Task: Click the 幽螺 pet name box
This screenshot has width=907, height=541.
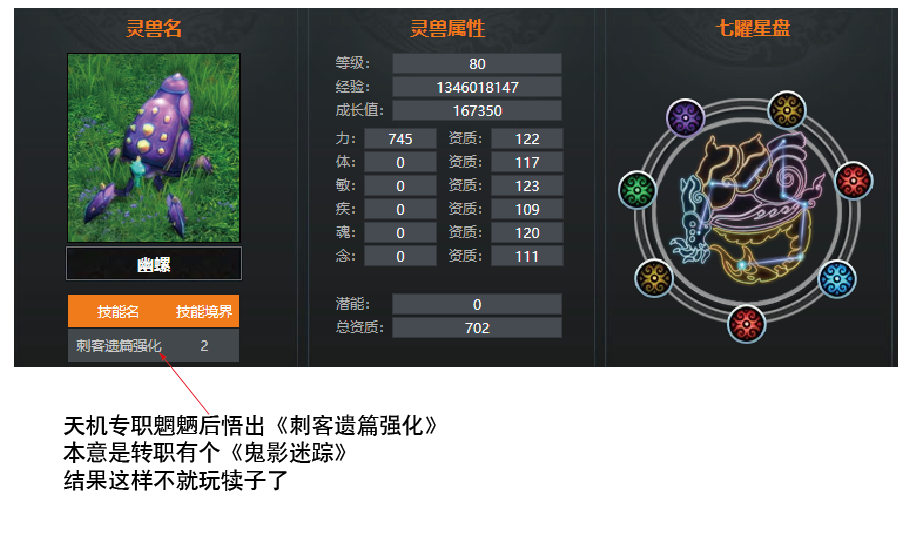Action: tap(154, 264)
